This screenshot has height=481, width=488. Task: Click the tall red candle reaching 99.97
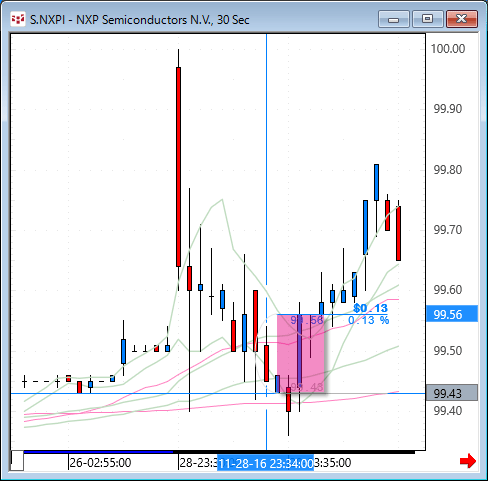click(x=179, y=167)
